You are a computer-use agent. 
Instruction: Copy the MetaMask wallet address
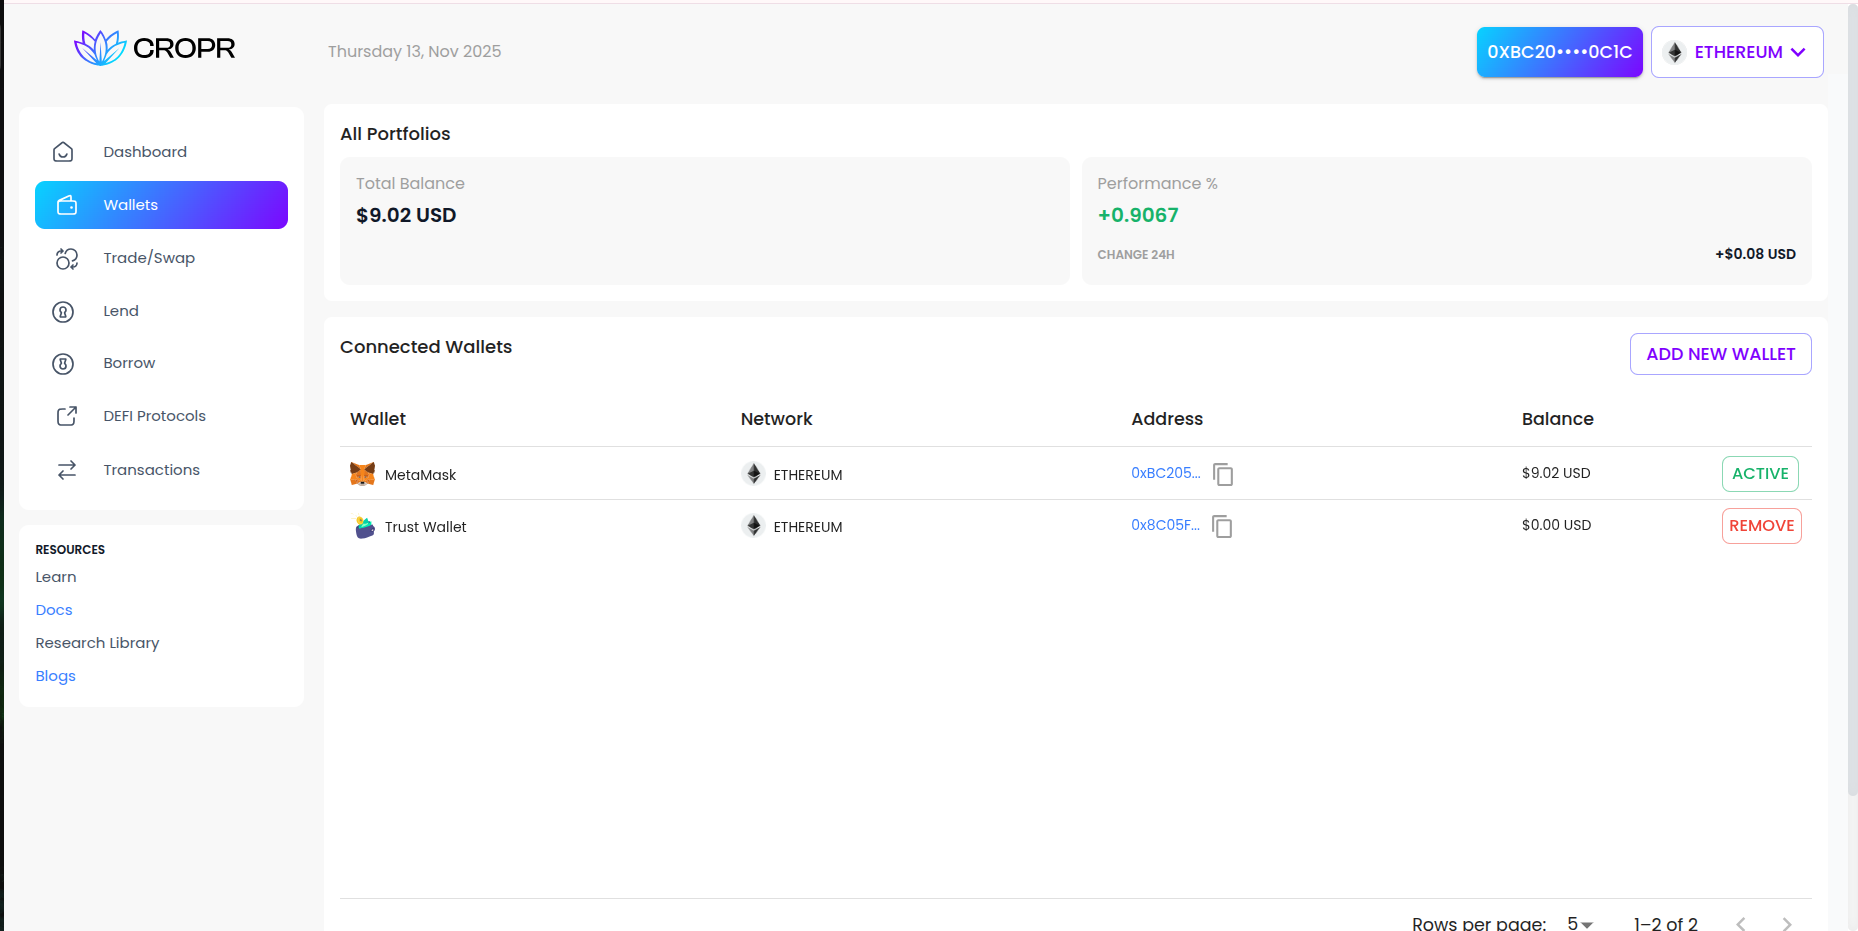(x=1223, y=474)
